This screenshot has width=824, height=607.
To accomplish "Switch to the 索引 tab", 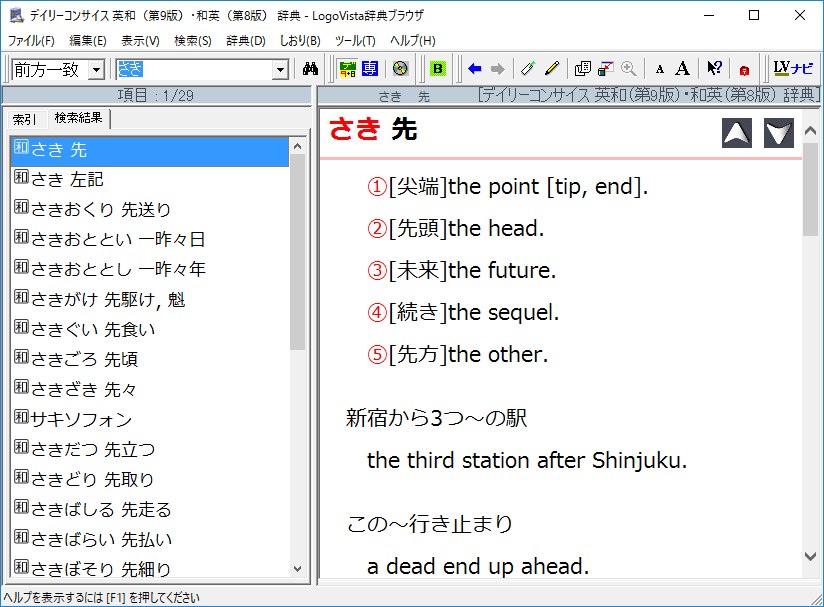I will [25, 119].
